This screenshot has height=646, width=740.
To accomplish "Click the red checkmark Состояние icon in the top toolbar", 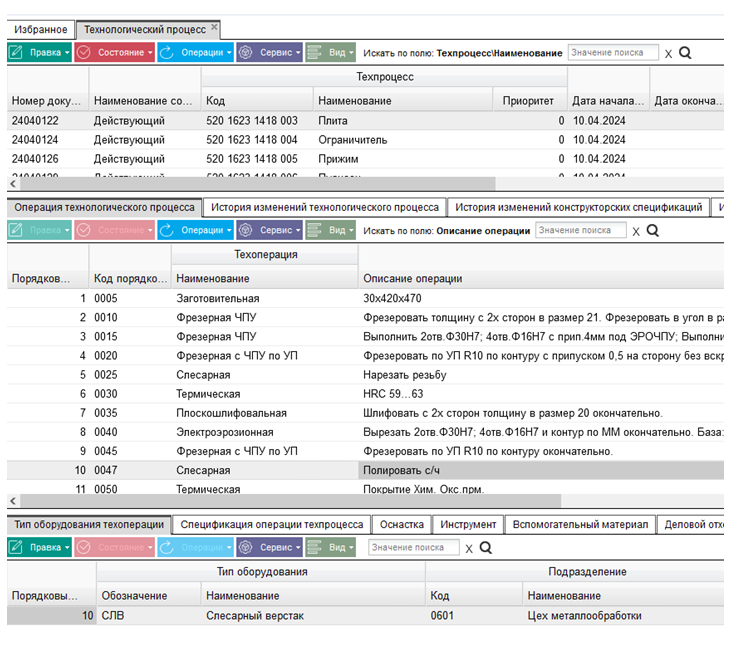I will (84, 52).
